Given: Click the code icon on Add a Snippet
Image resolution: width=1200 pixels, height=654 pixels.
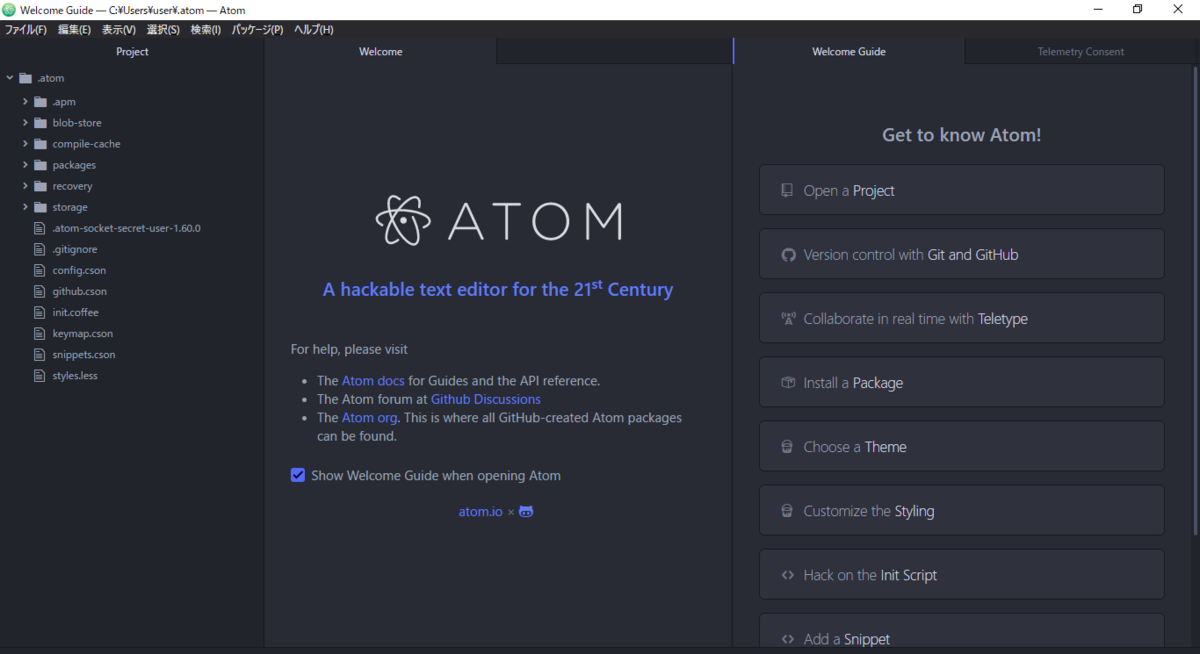Looking at the screenshot, I should 787,639.
